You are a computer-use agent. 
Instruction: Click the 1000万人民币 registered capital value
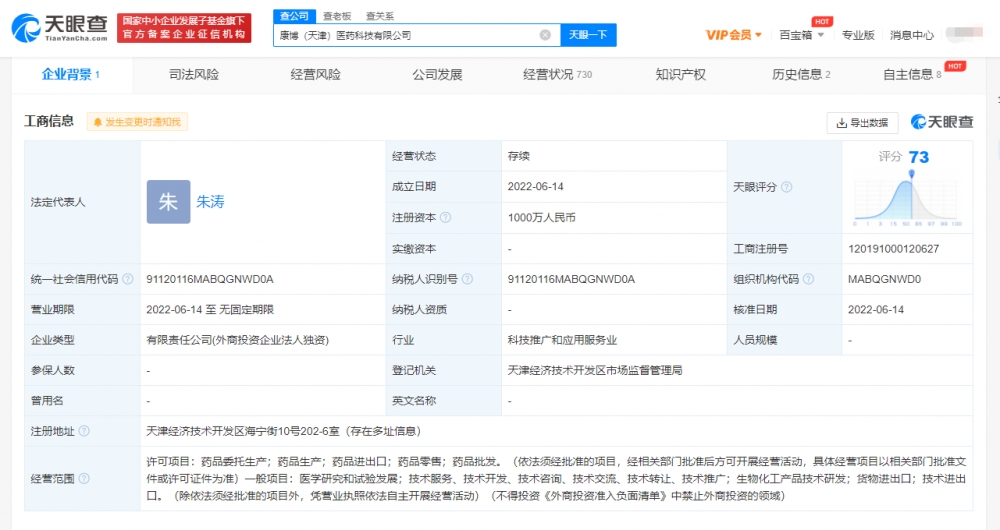pos(541,217)
